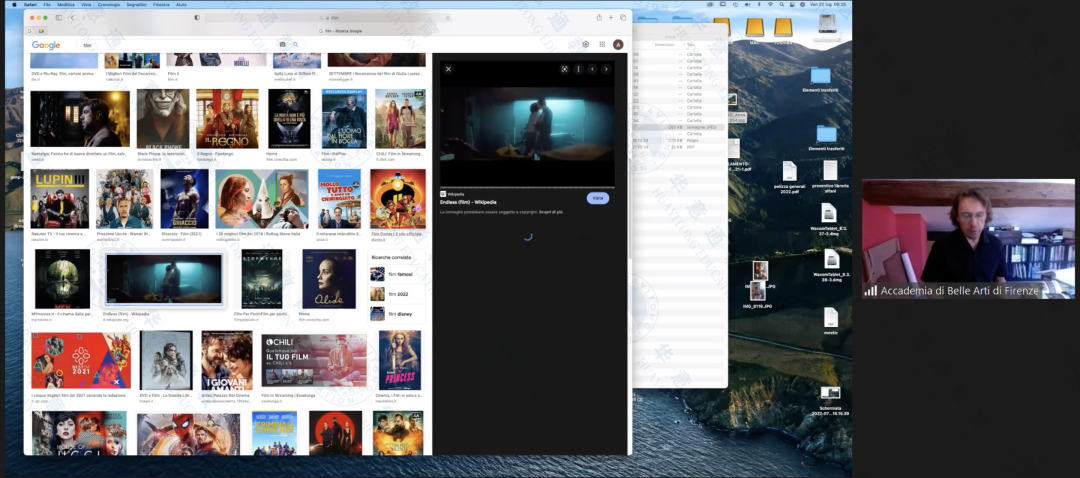Click the Google logo
Viewport: 1080px width, 478px height.
click(x=46, y=45)
